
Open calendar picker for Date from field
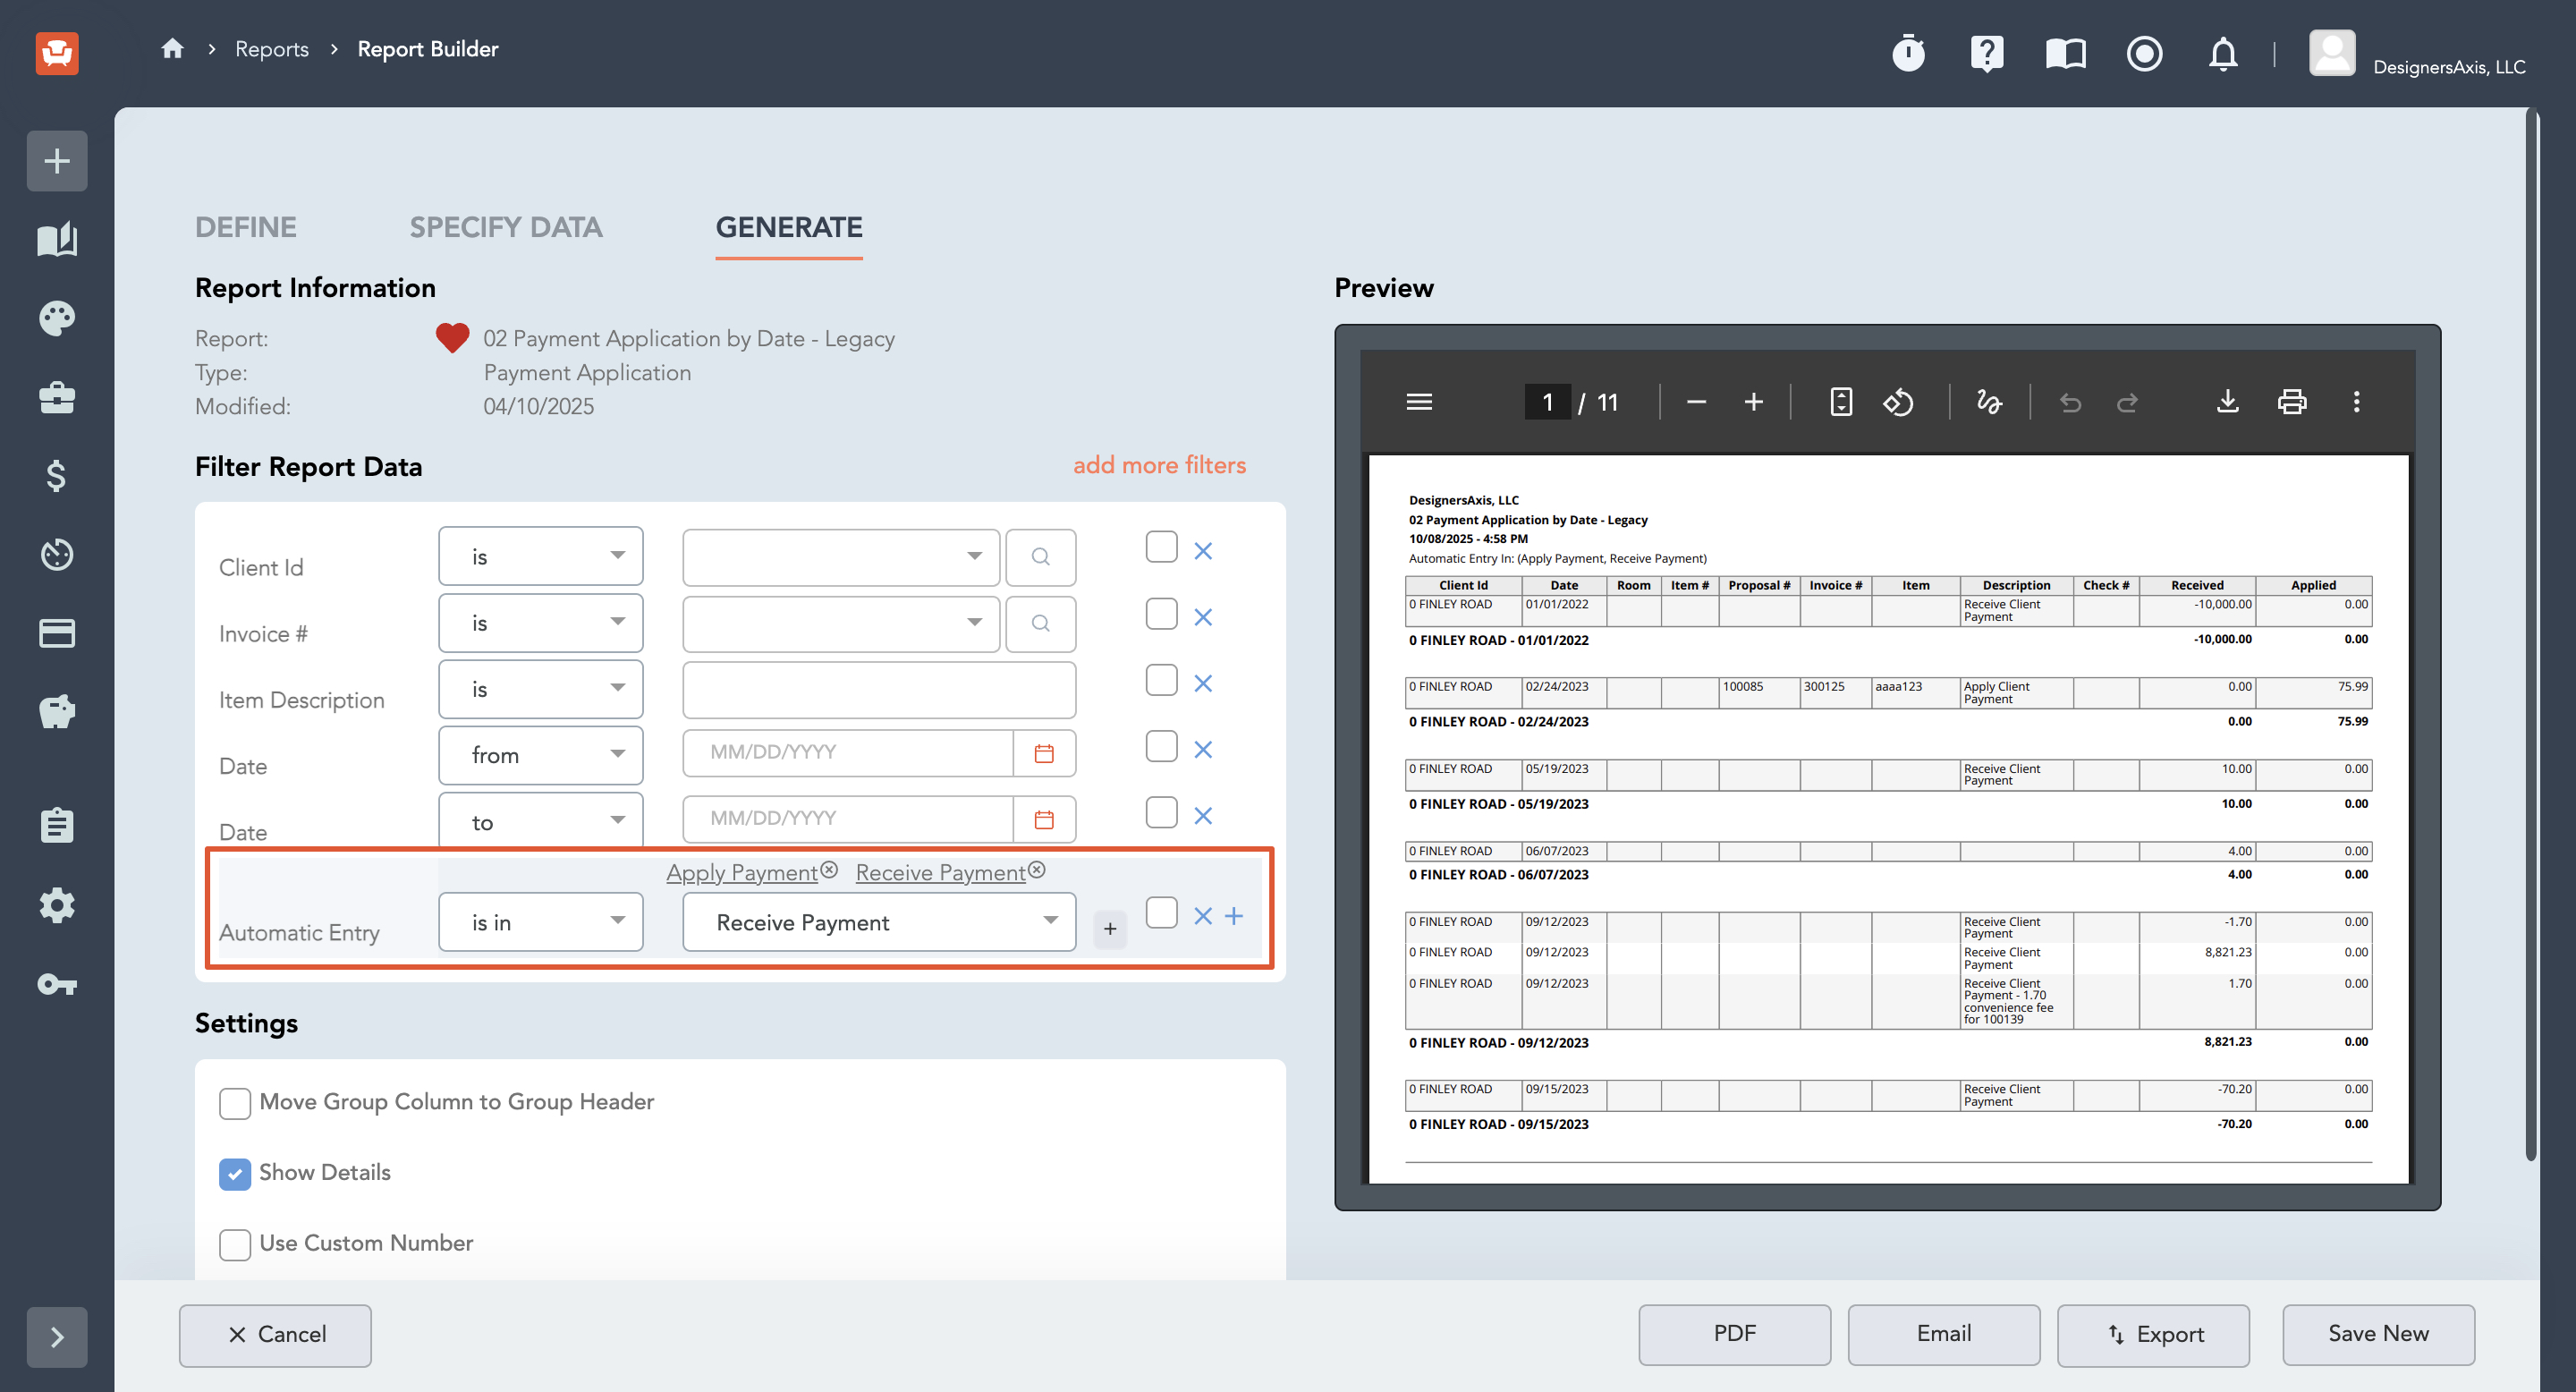pos(1043,753)
